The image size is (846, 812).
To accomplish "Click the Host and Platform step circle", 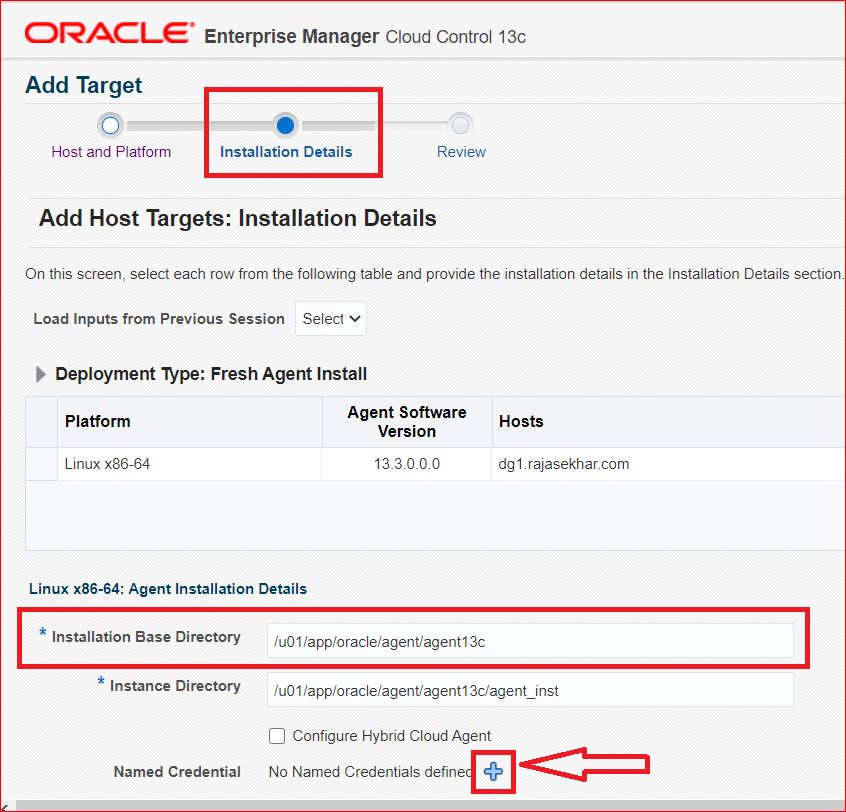I will coord(111,125).
